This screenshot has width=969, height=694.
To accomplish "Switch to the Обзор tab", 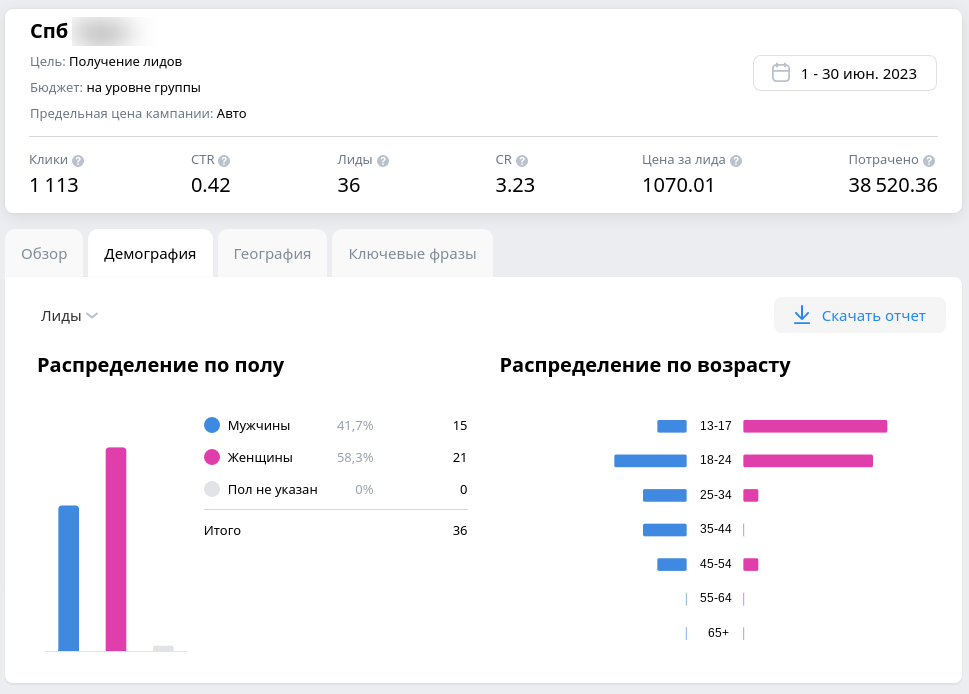I will 44,254.
